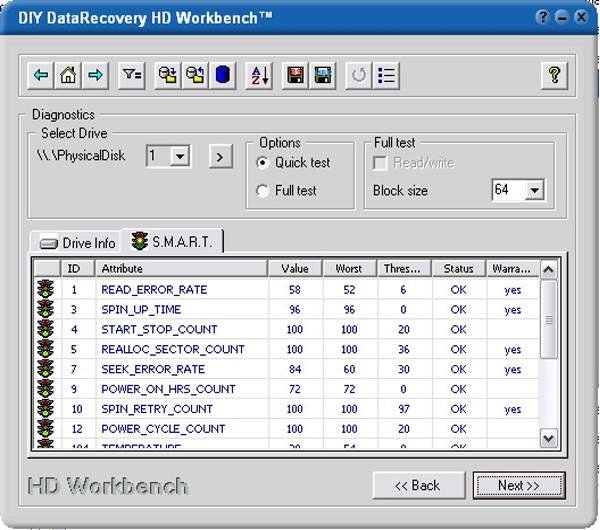Click the refresh circular arrow icon
This screenshot has width=600, height=530.
point(359,75)
